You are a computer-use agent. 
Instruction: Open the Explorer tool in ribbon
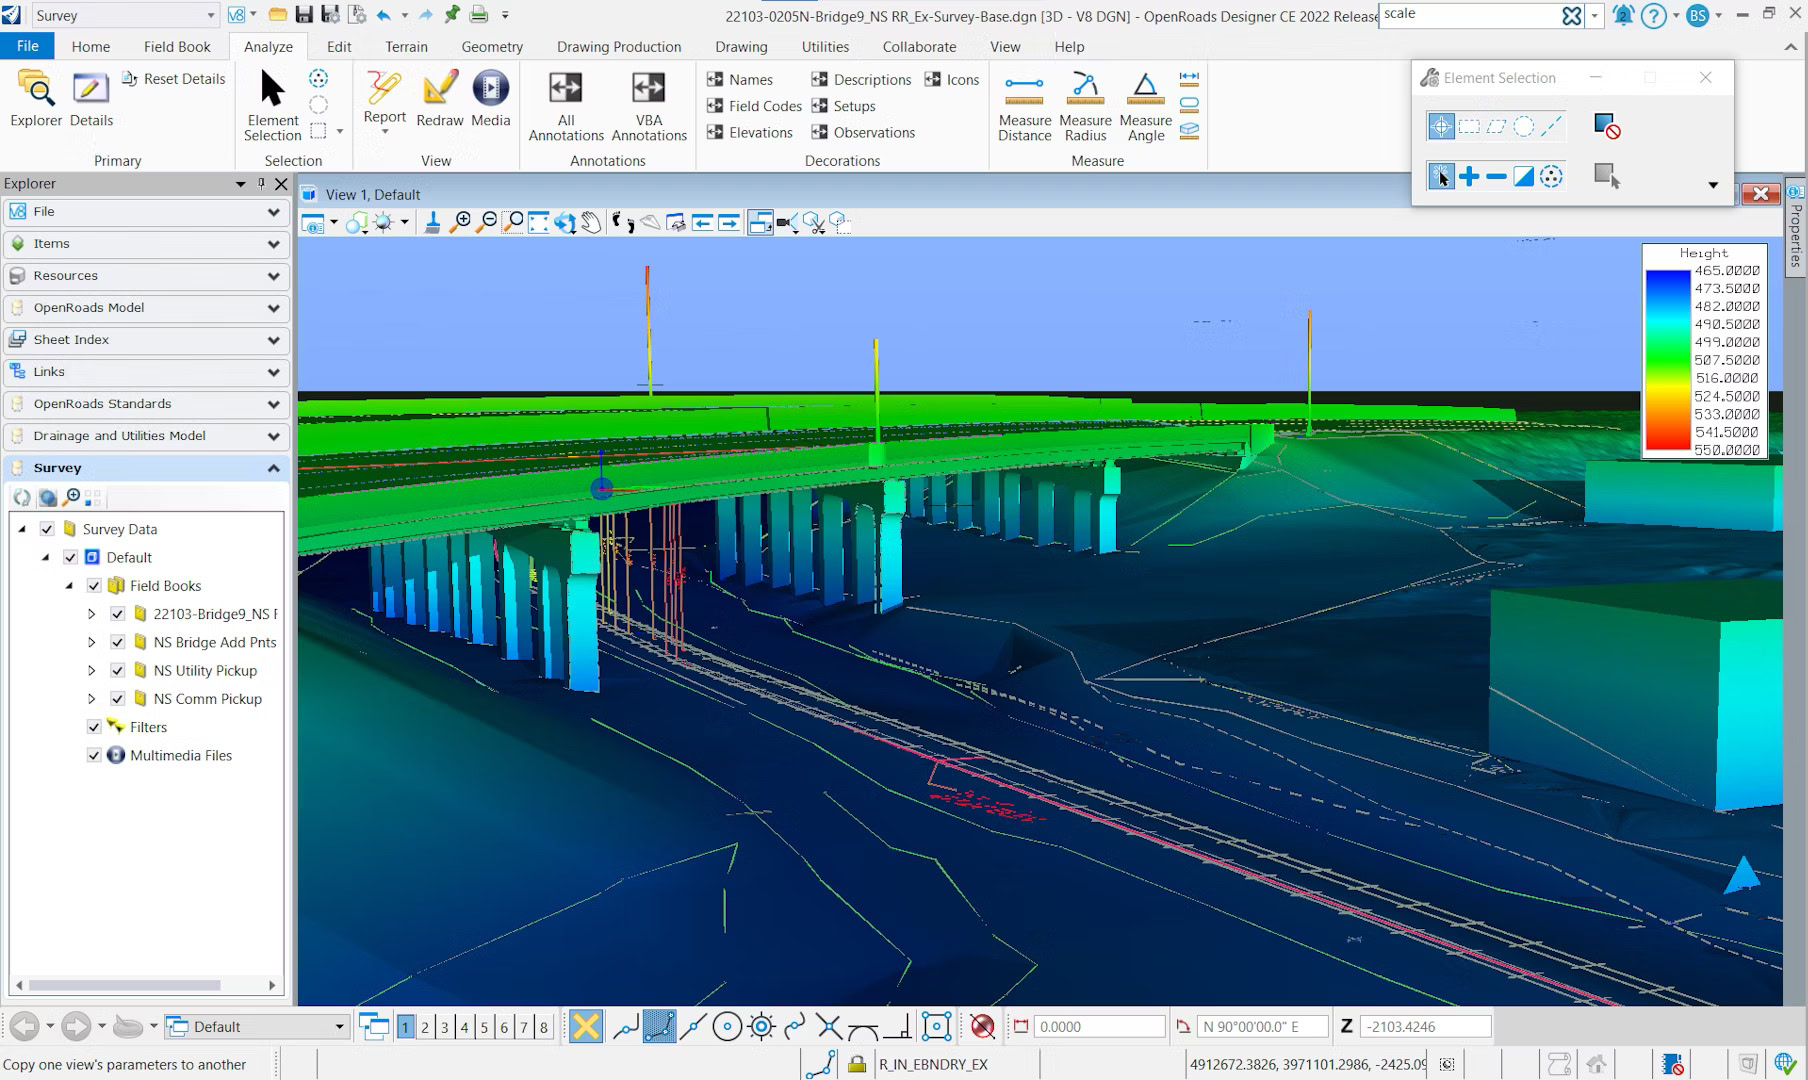36,99
